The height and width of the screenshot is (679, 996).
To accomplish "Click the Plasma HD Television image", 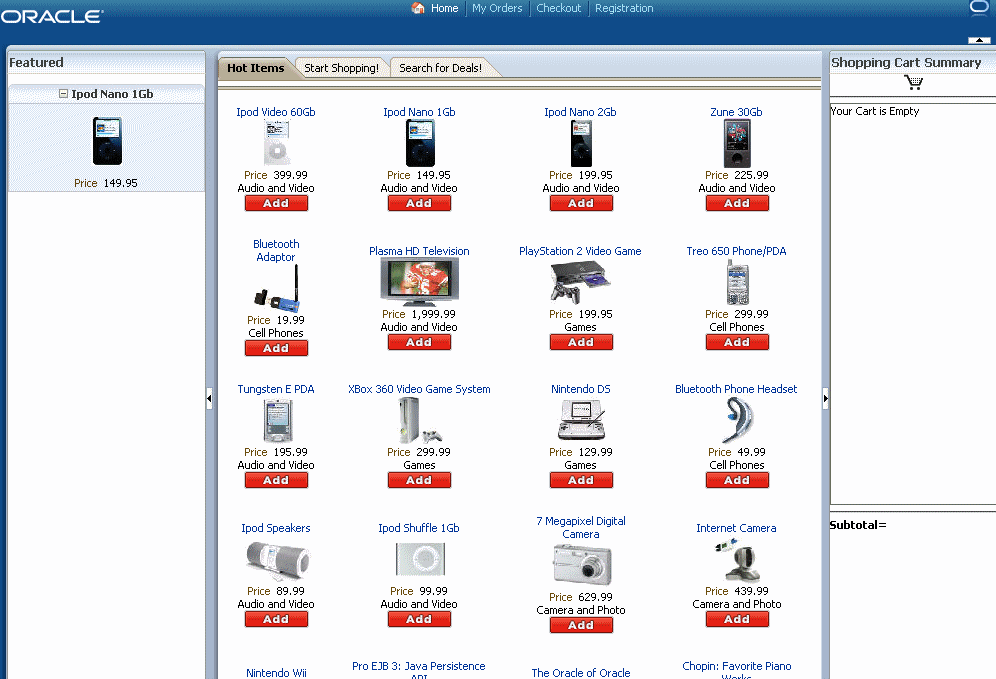I will point(419,283).
